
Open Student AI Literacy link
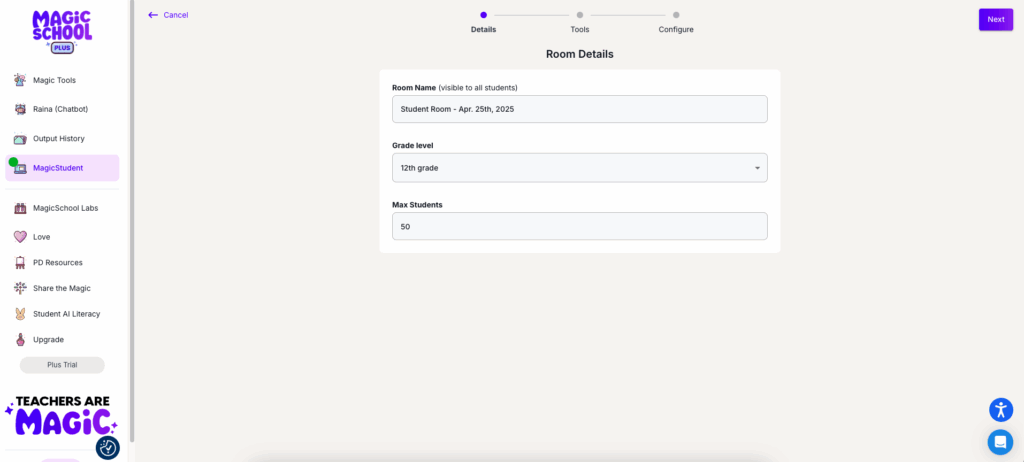coord(62,314)
